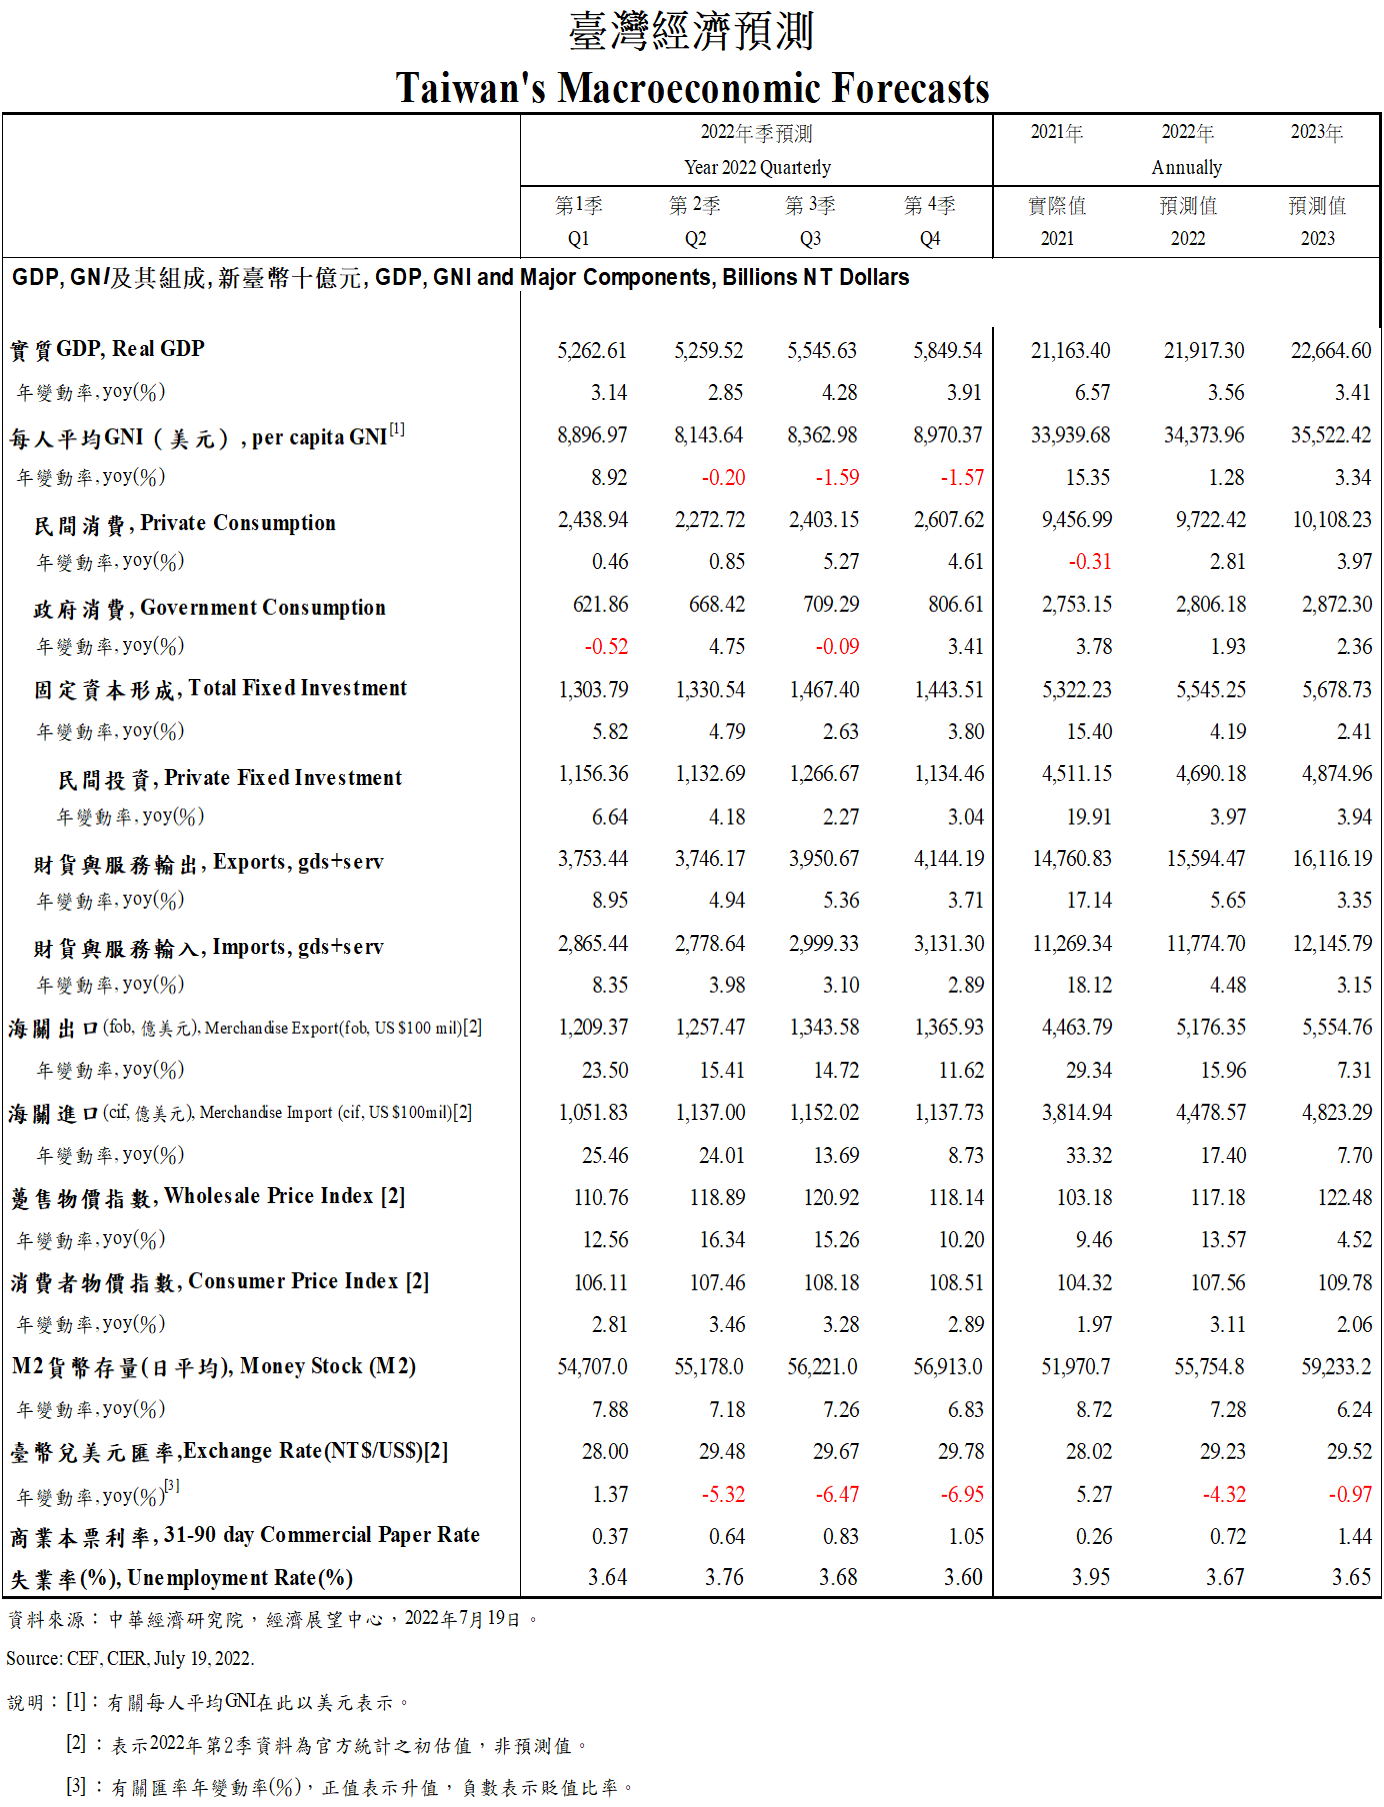Image resolution: width=1384 pixels, height=1807 pixels.
Task: Select Commercial Paper Rate Q4 value 1.05
Action: click(x=966, y=1537)
